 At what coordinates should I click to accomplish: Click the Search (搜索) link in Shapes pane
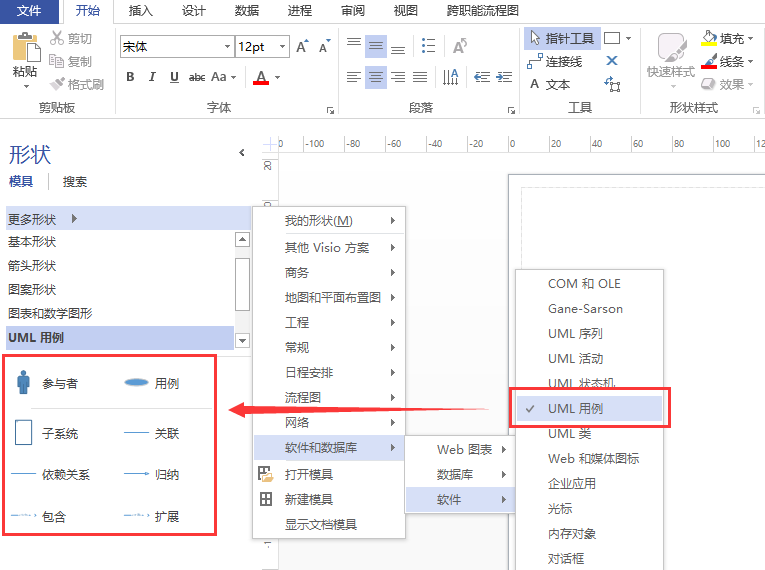(x=75, y=182)
